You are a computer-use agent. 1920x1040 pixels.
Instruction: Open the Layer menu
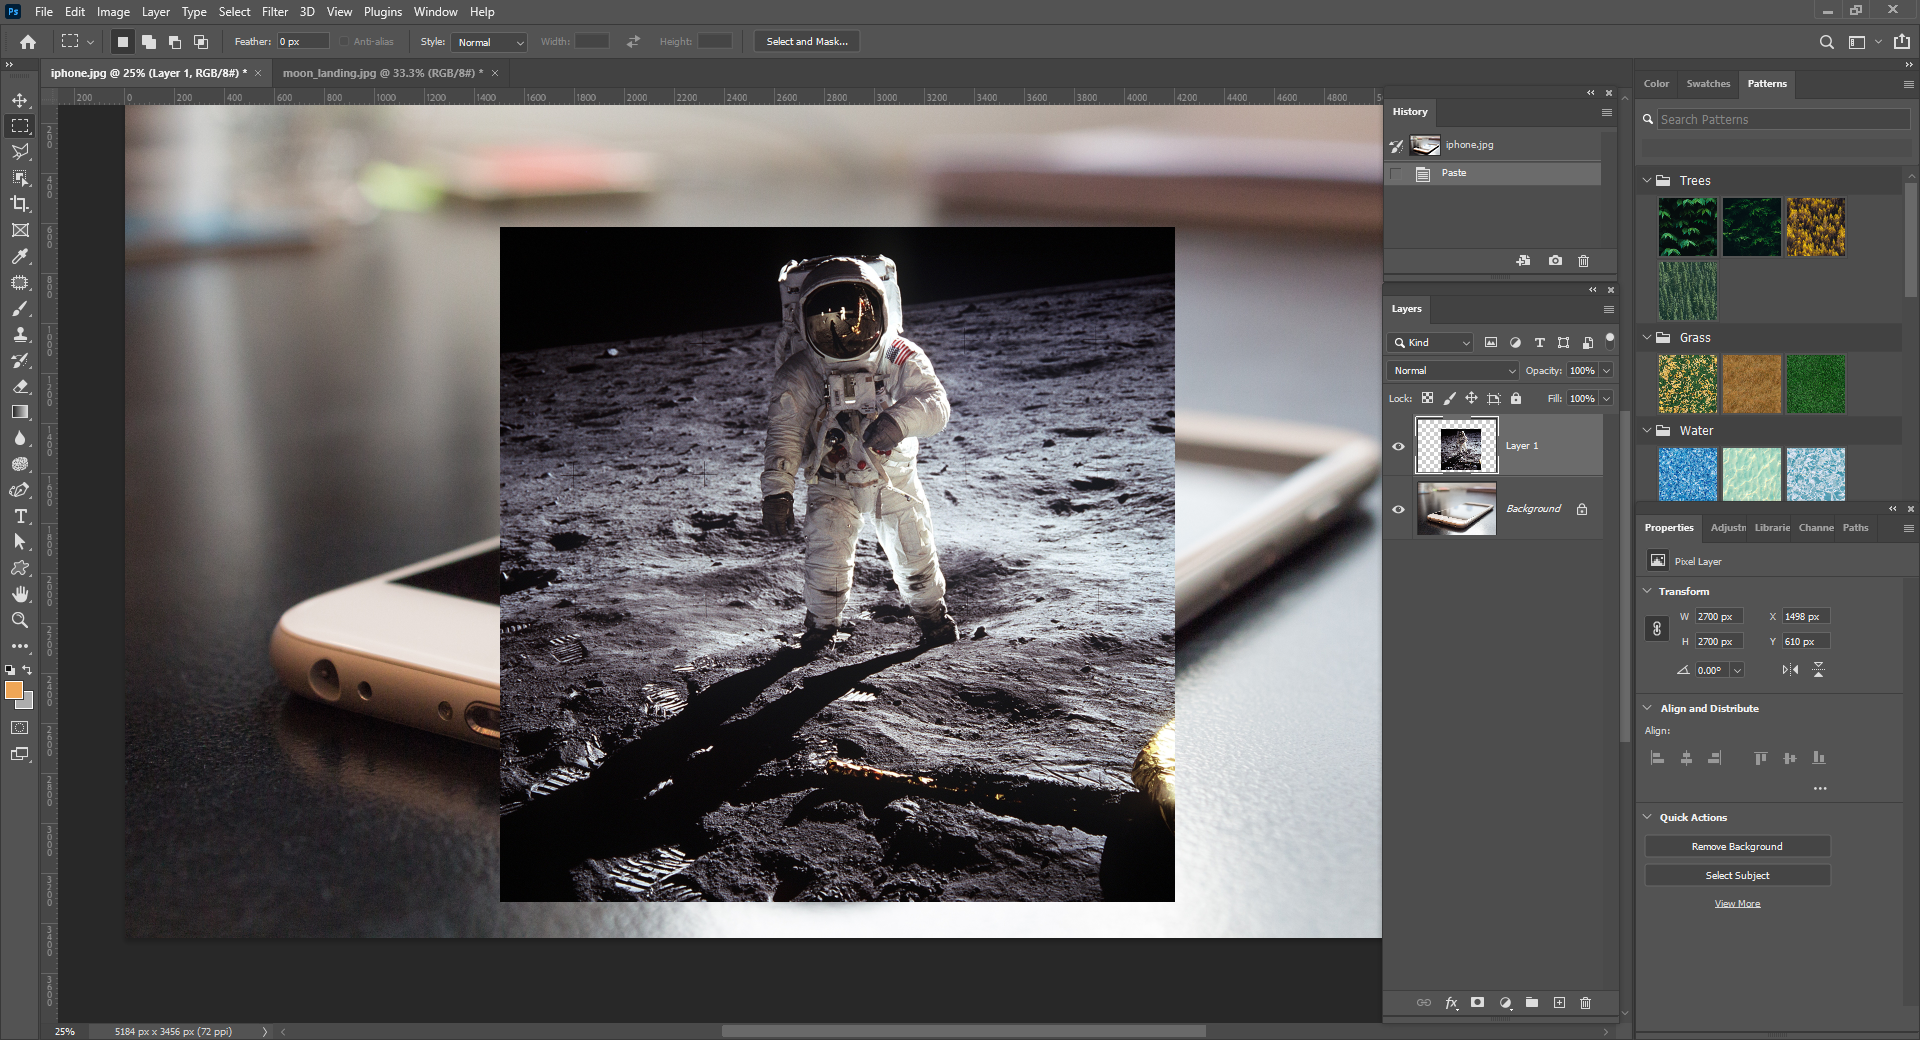155,12
